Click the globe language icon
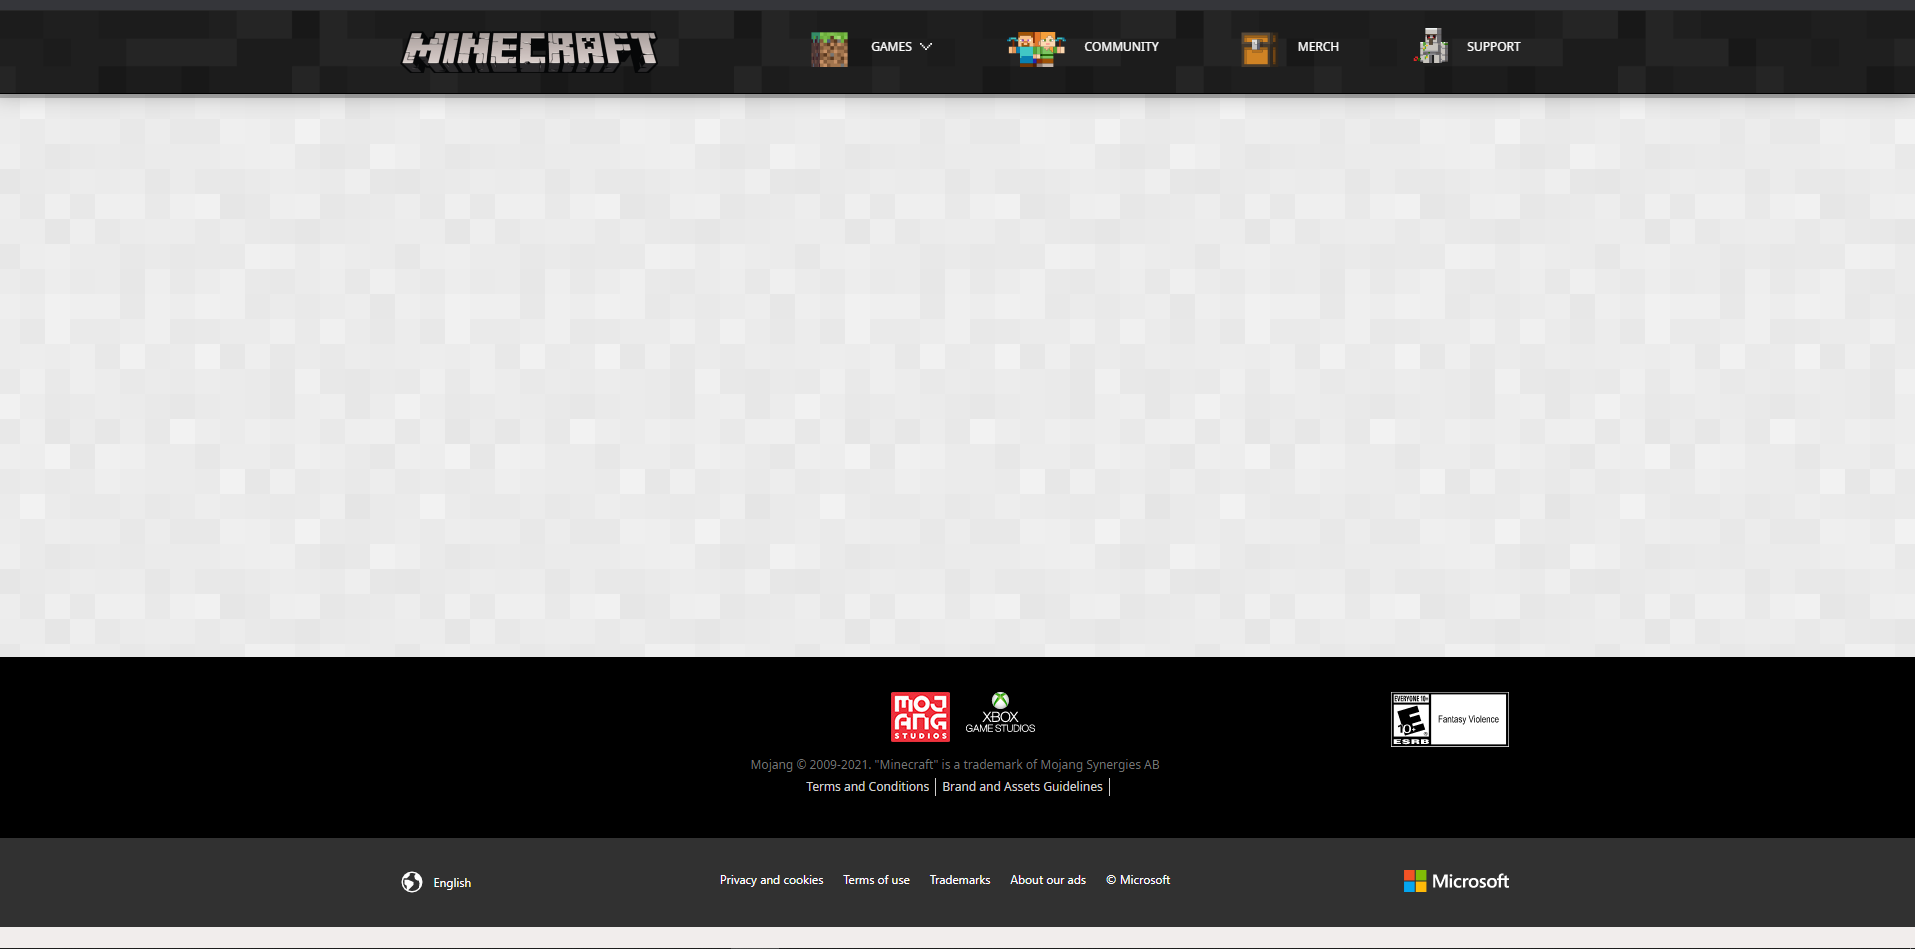Screen dimensions: 1915x949 (412, 882)
